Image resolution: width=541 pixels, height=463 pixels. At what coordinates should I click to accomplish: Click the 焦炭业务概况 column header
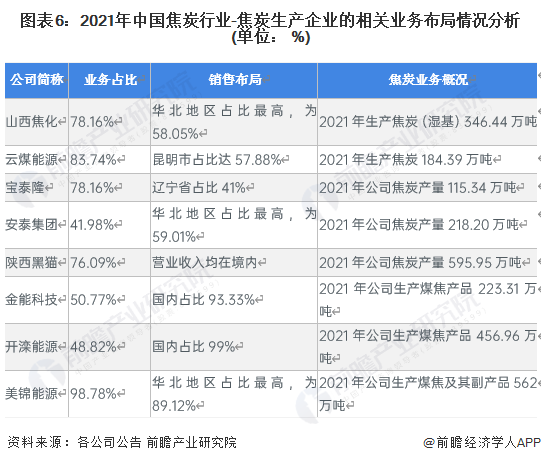[x=427, y=80]
